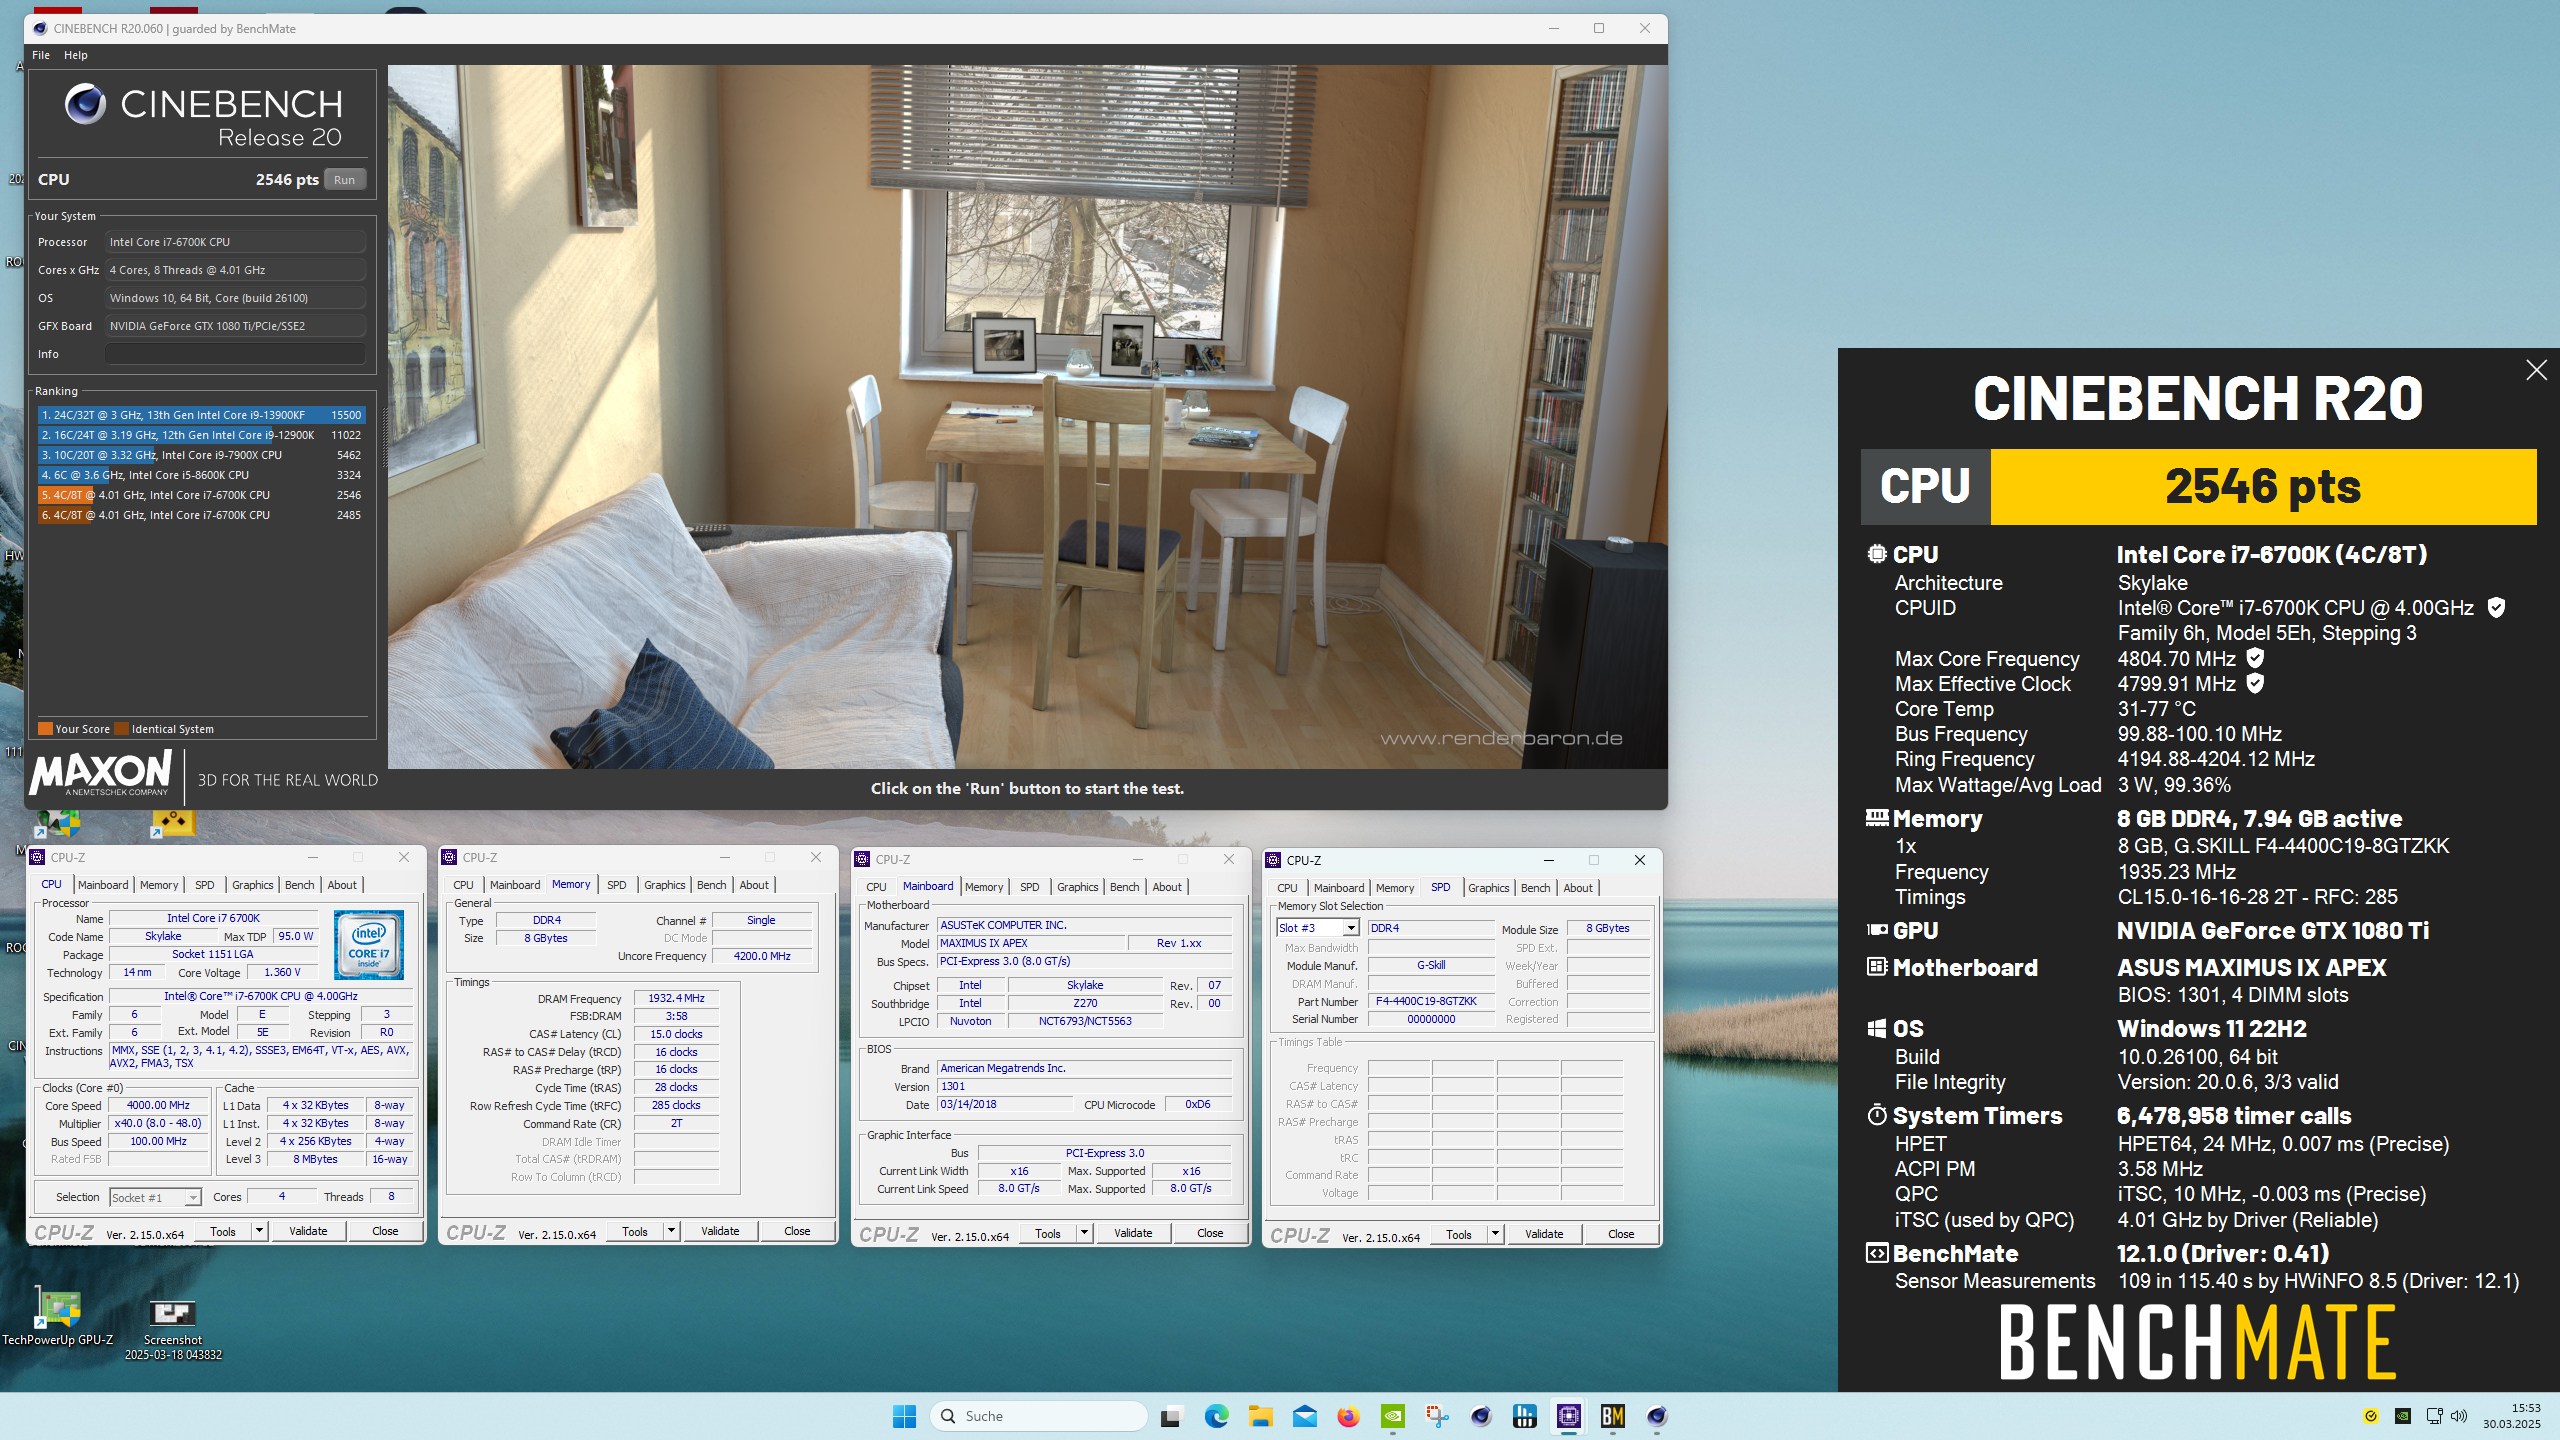The height and width of the screenshot is (1440, 2560).
Task: Open the Mail app taskbar icon
Action: 1304,1416
